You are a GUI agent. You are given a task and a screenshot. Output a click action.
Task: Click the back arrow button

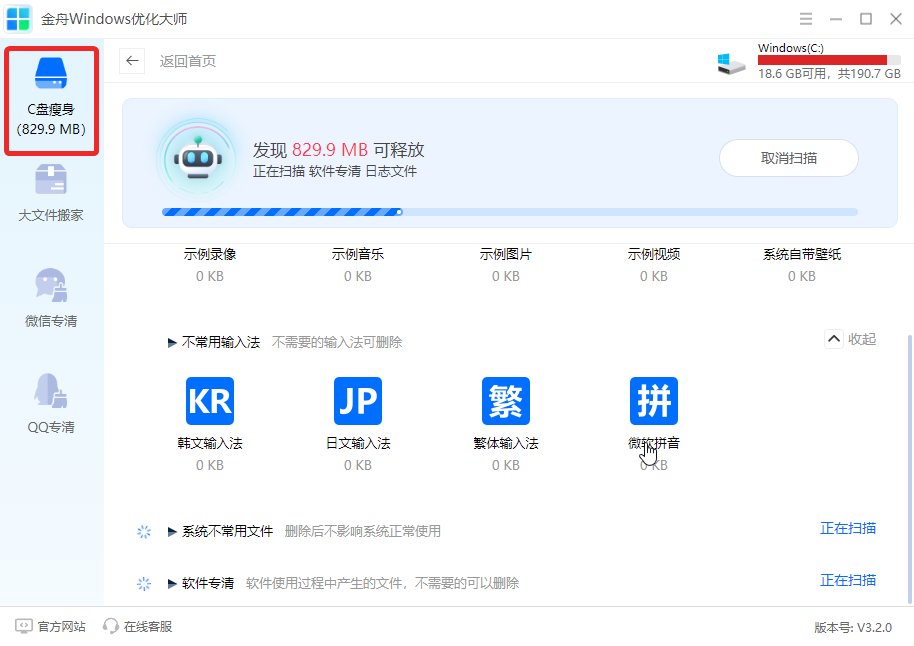(x=132, y=61)
